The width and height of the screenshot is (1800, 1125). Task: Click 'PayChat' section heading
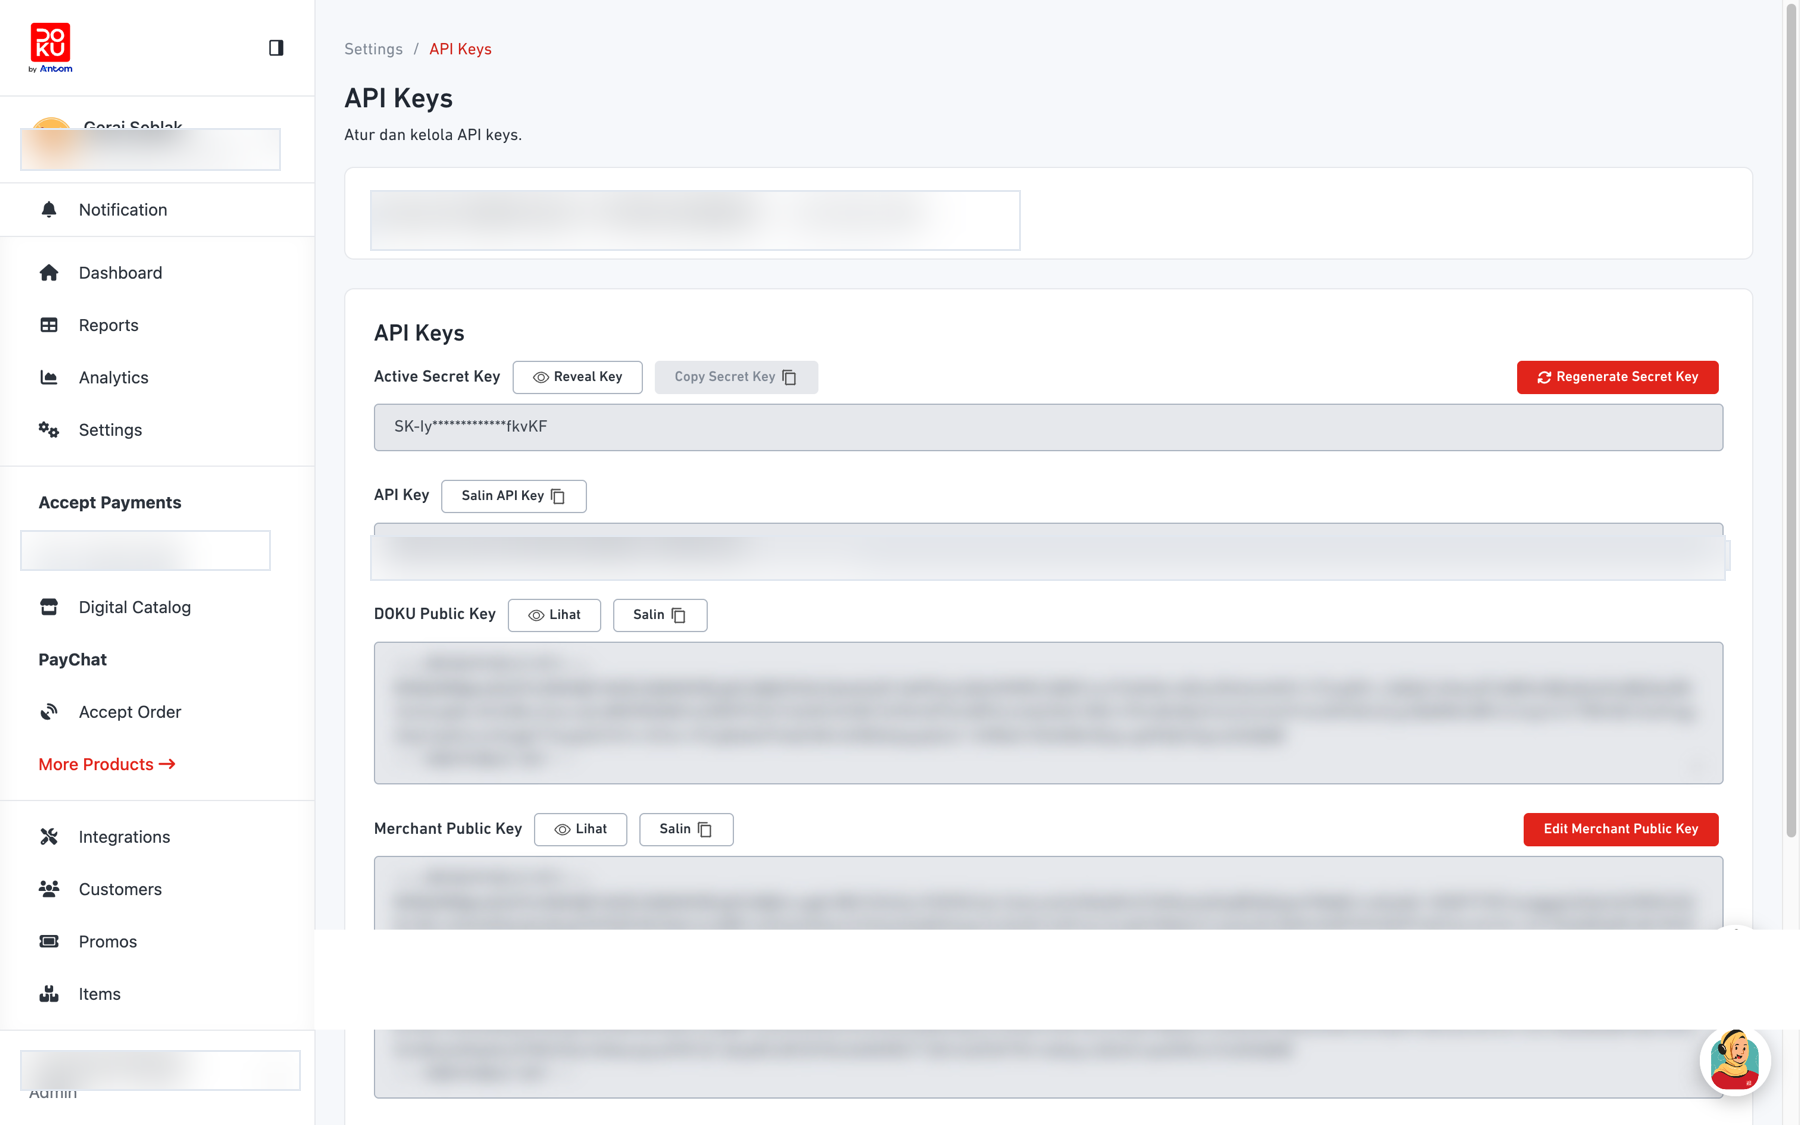72,659
